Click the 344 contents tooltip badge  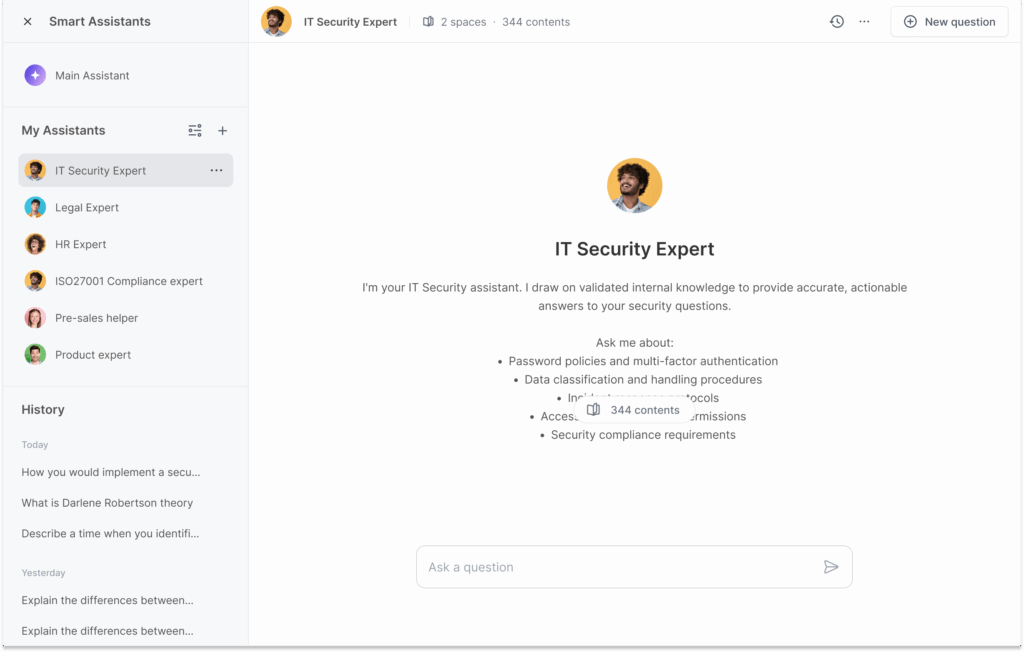[634, 410]
